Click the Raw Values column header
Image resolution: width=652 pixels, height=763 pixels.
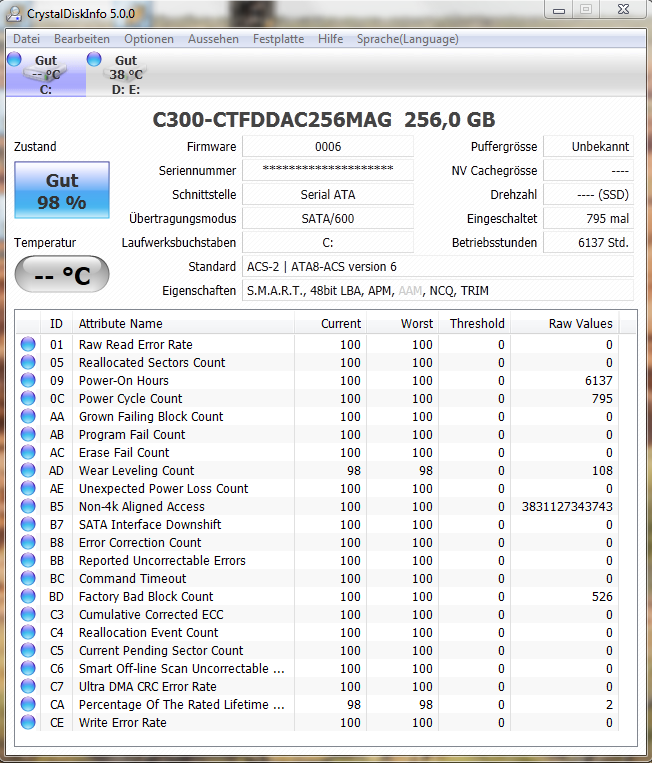coord(564,324)
